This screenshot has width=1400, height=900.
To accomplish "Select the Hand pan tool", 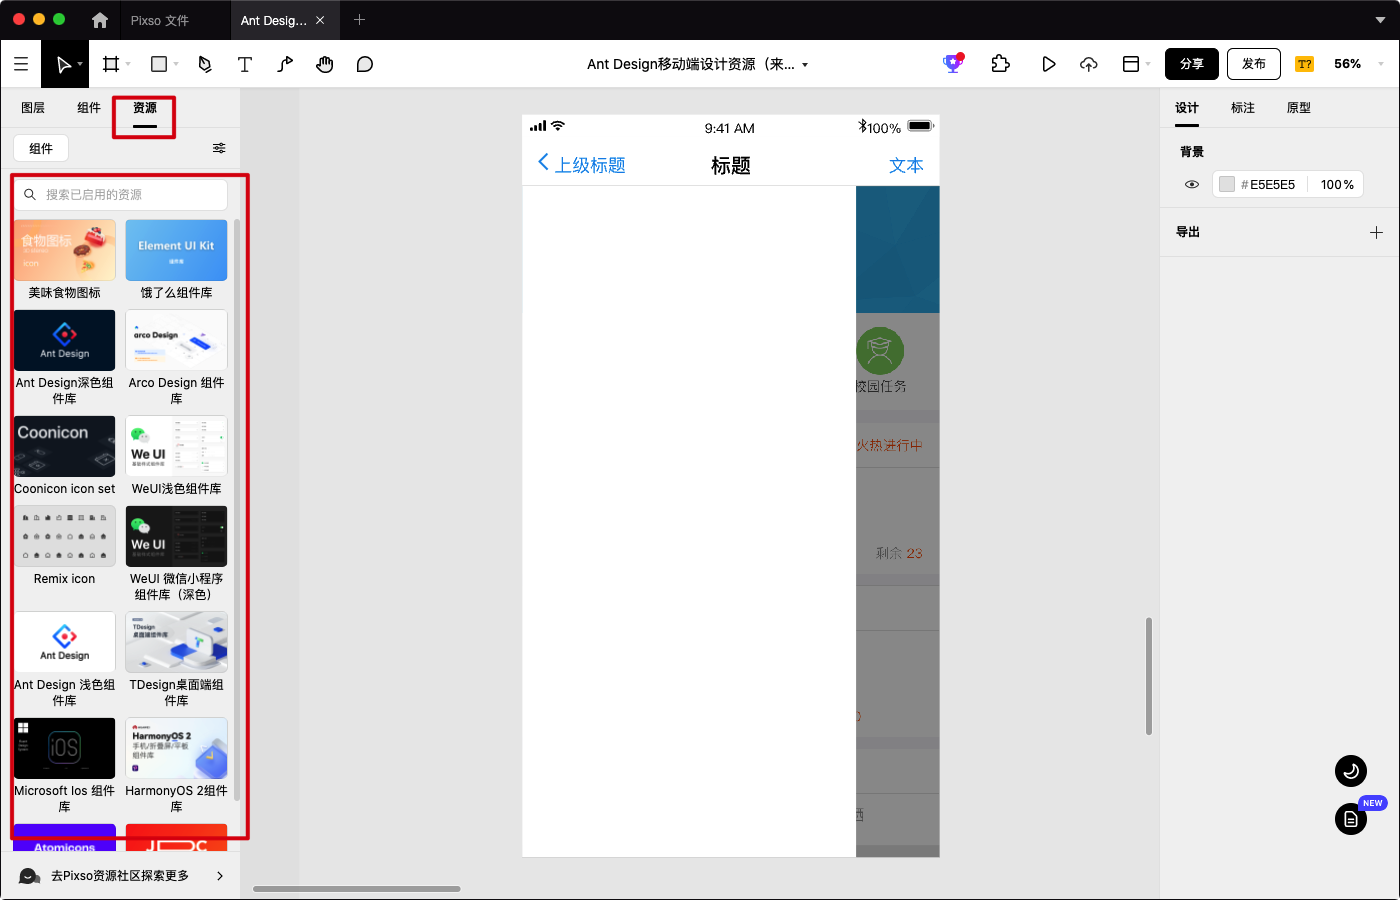I will (x=325, y=64).
